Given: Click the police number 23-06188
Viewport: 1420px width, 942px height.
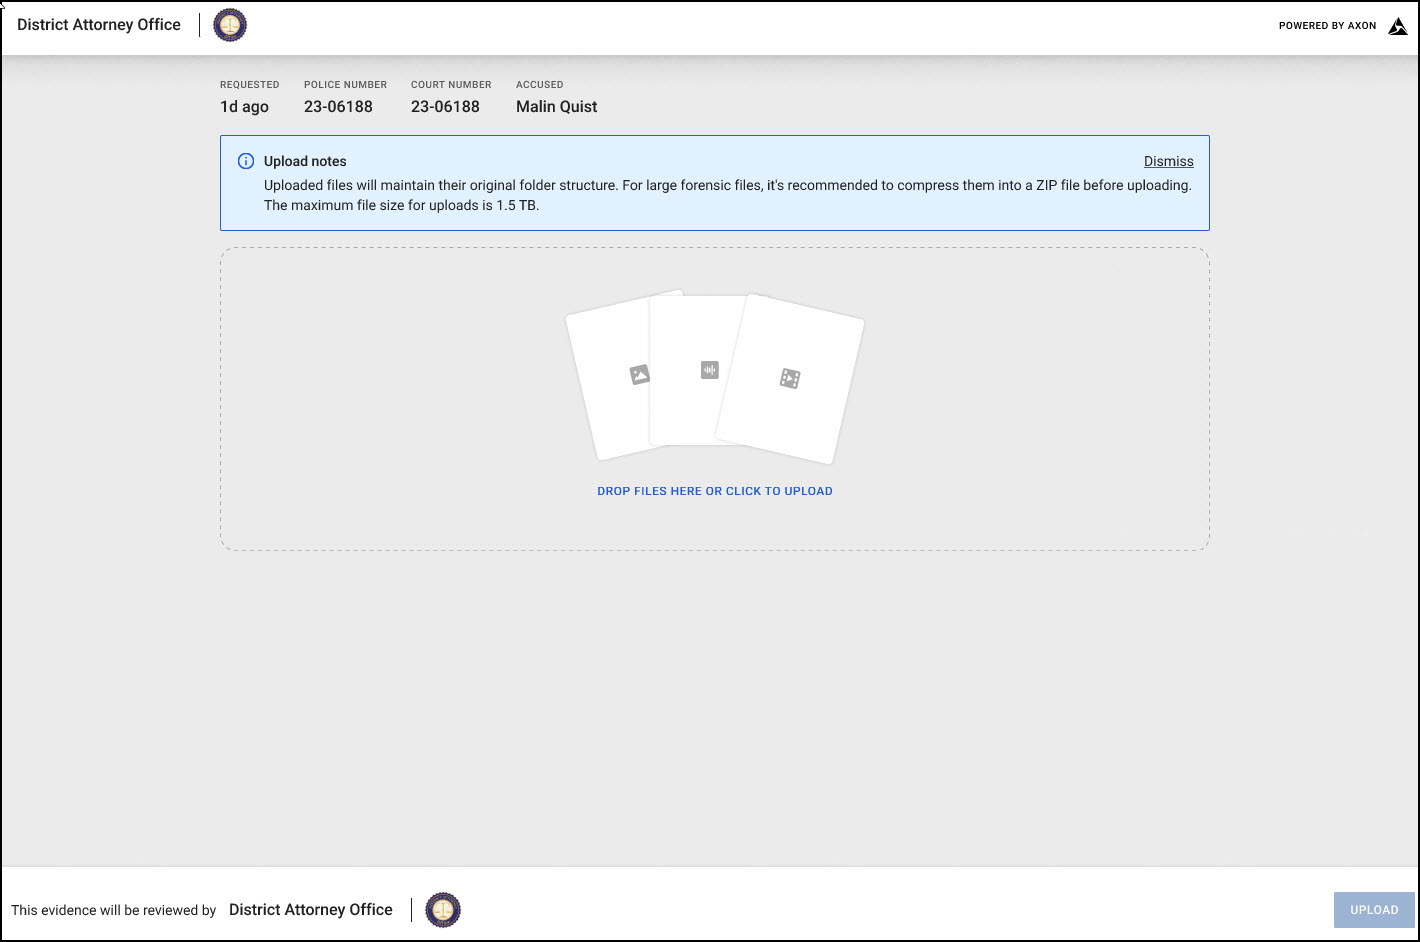Looking at the screenshot, I should tap(338, 107).
